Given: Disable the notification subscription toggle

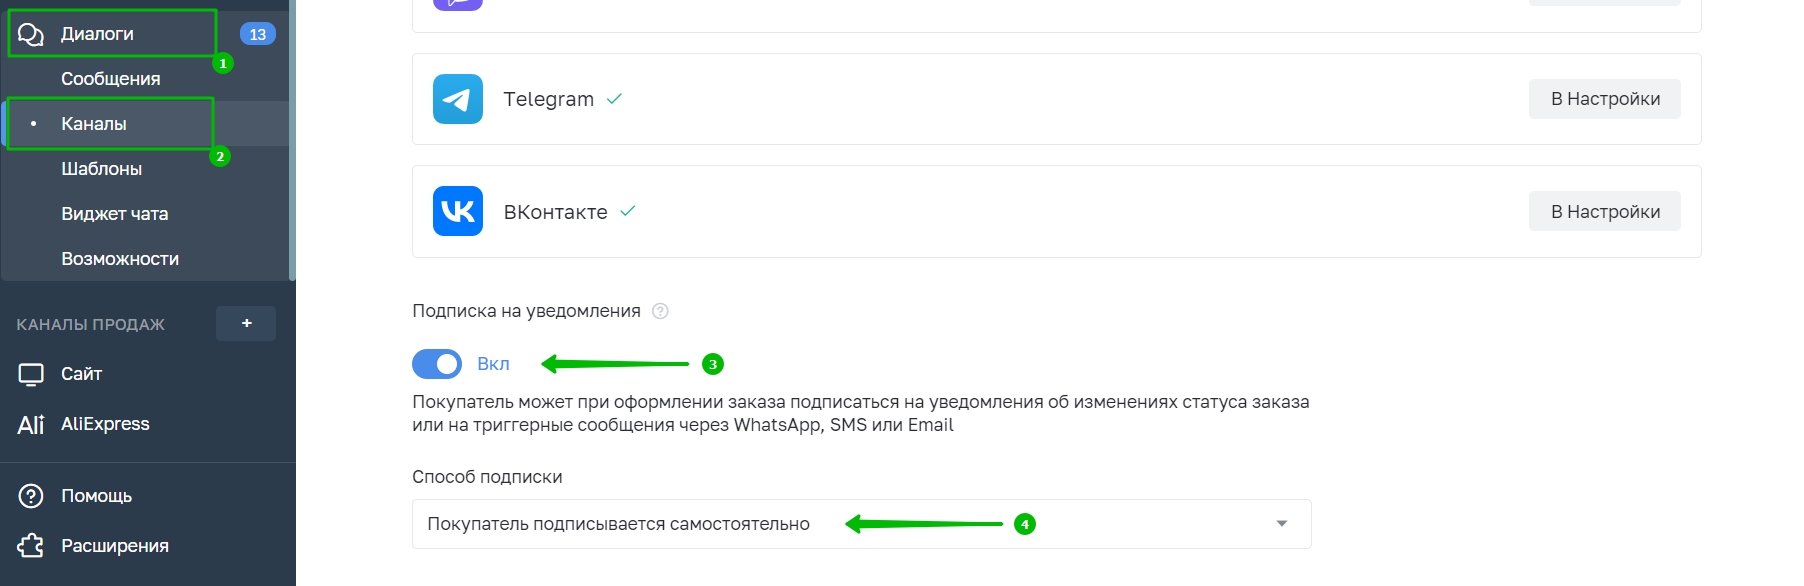Looking at the screenshot, I should click(x=437, y=364).
